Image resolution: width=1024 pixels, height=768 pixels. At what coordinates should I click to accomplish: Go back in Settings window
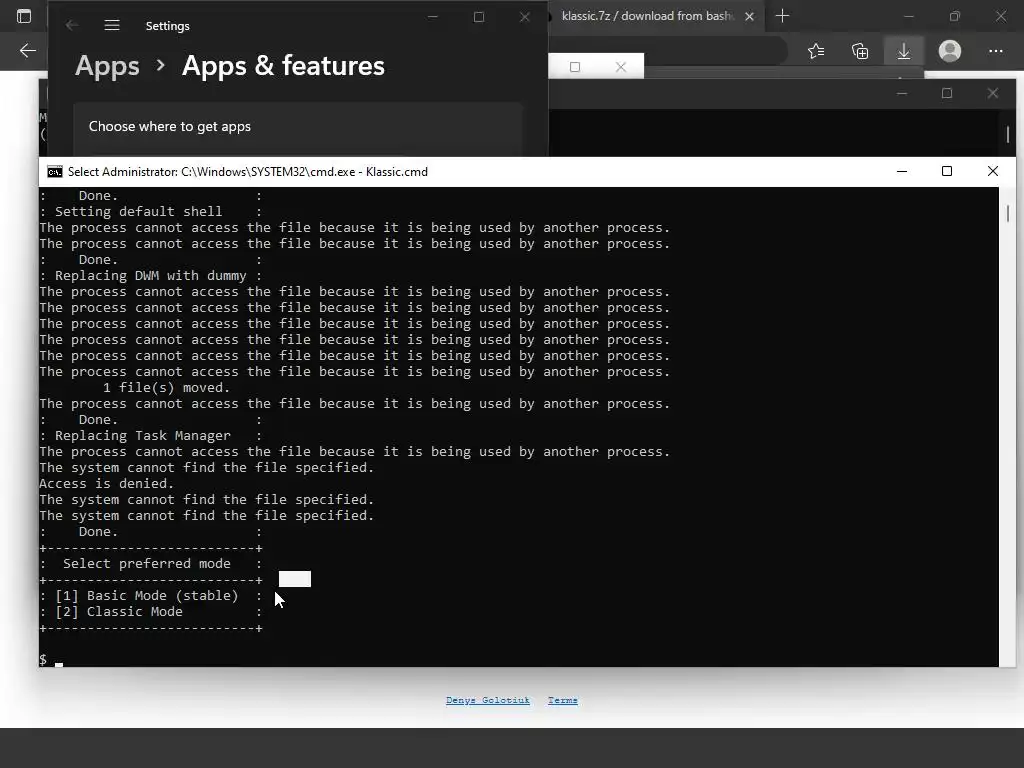(x=72, y=25)
